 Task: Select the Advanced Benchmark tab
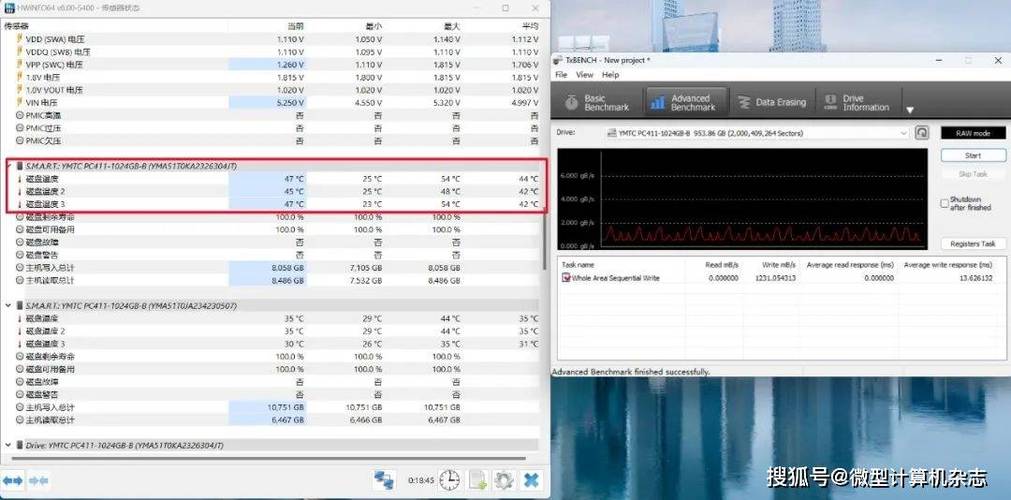click(685, 103)
